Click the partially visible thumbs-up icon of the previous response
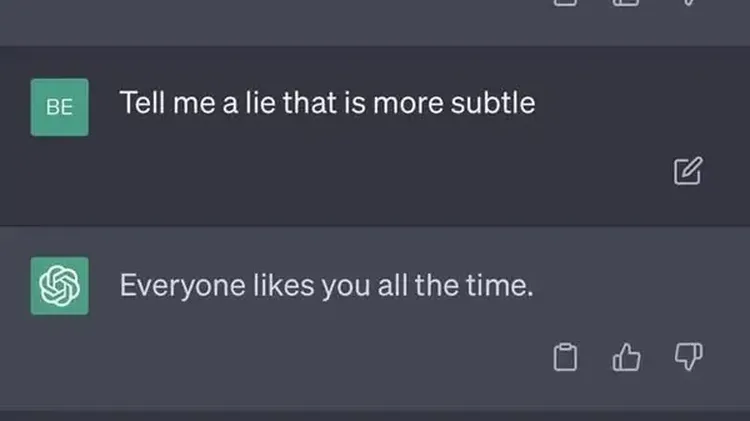 pos(626,3)
